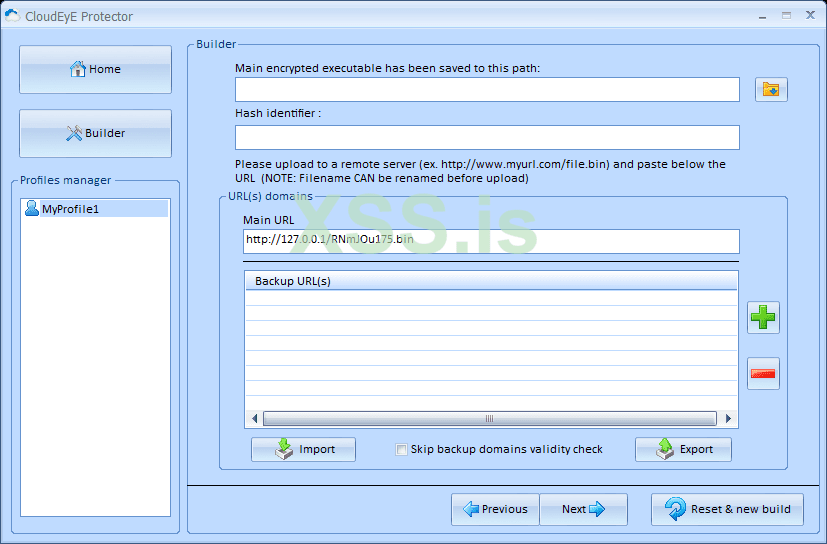Click the encrypted executable path field
Viewport: 827px width, 544px height.
pos(487,90)
